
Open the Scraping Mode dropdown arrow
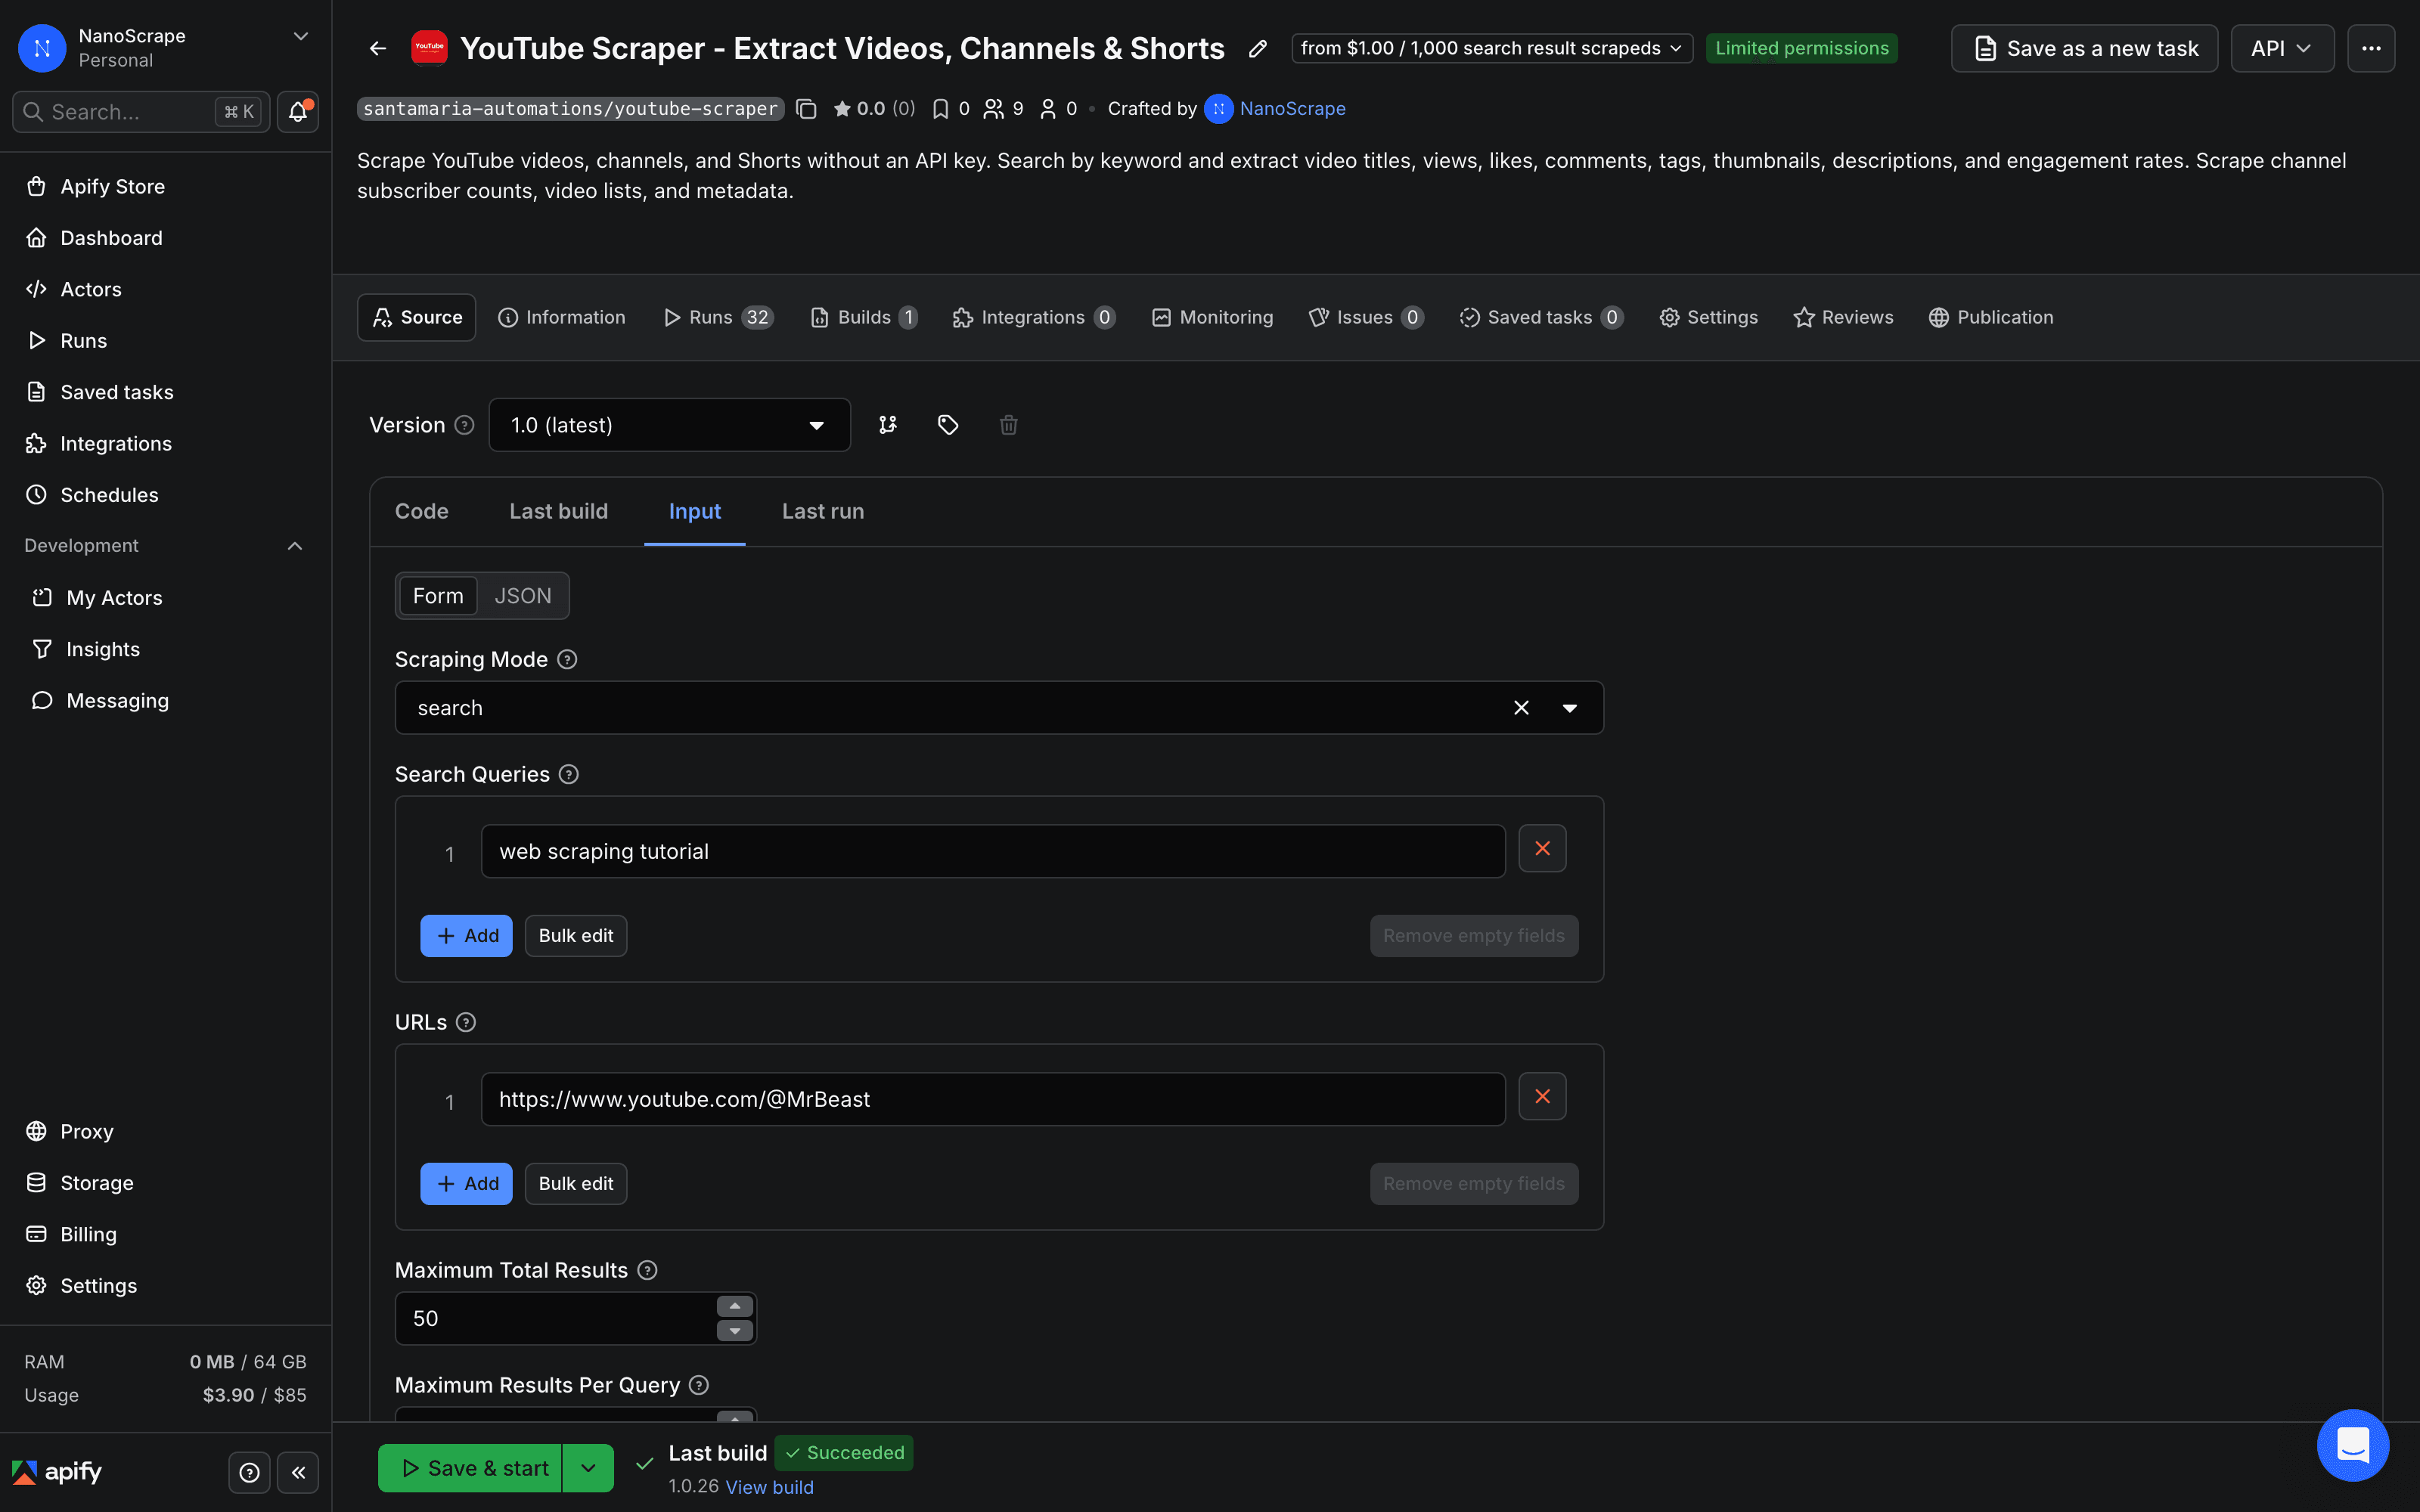pos(1569,708)
